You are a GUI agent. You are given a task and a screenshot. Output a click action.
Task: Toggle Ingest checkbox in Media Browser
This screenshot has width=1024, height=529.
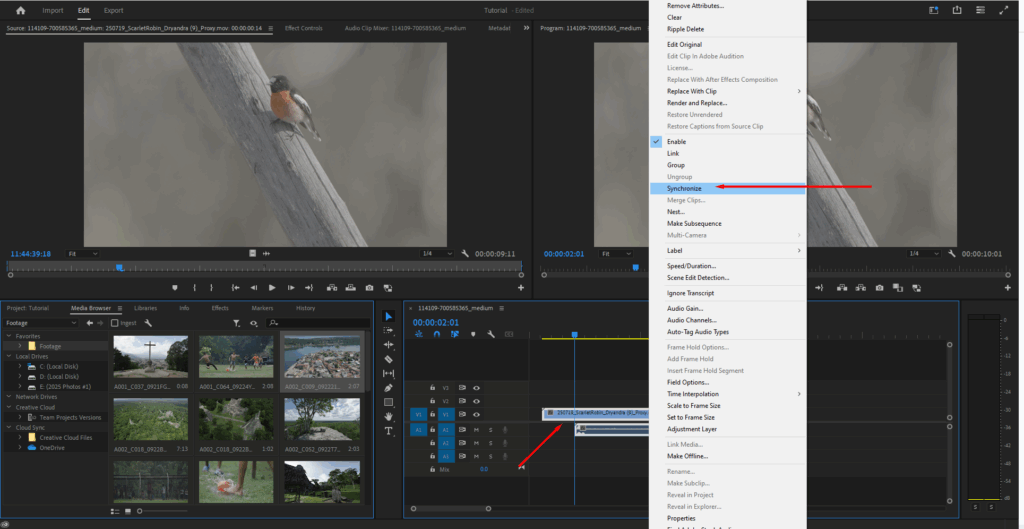click(115, 323)
